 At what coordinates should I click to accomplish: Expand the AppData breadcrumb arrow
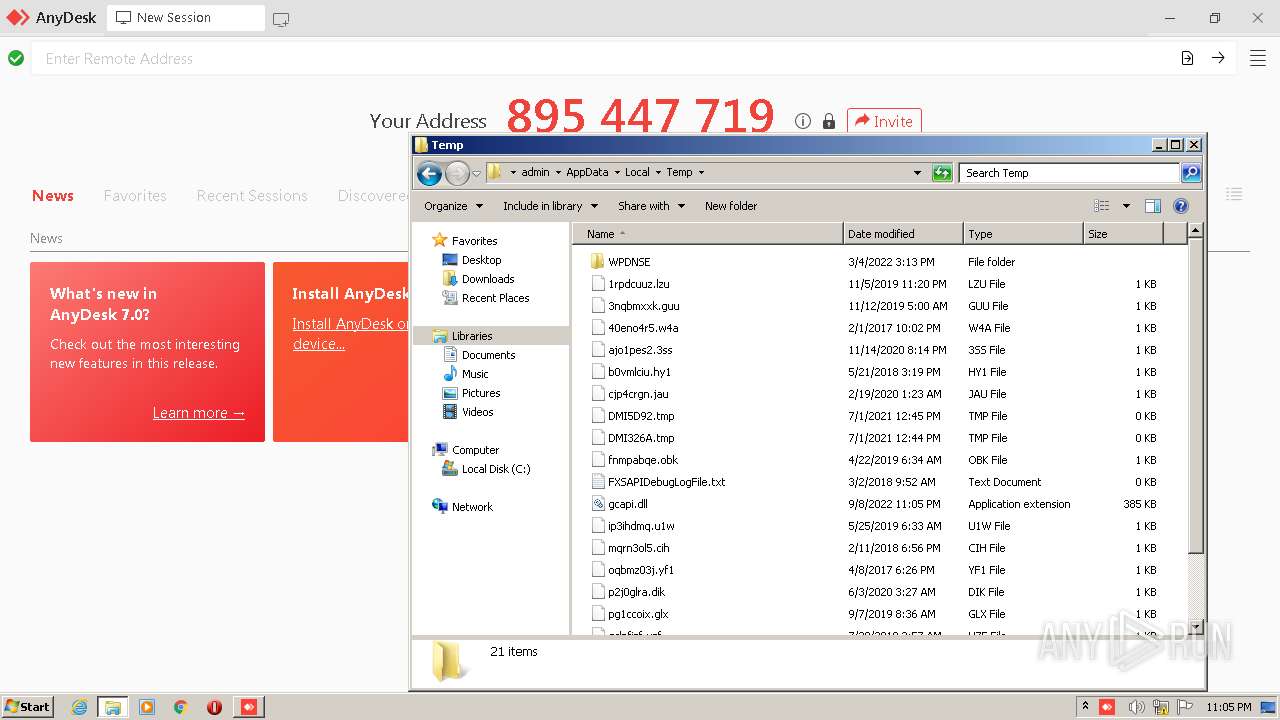tap(617, 173)
